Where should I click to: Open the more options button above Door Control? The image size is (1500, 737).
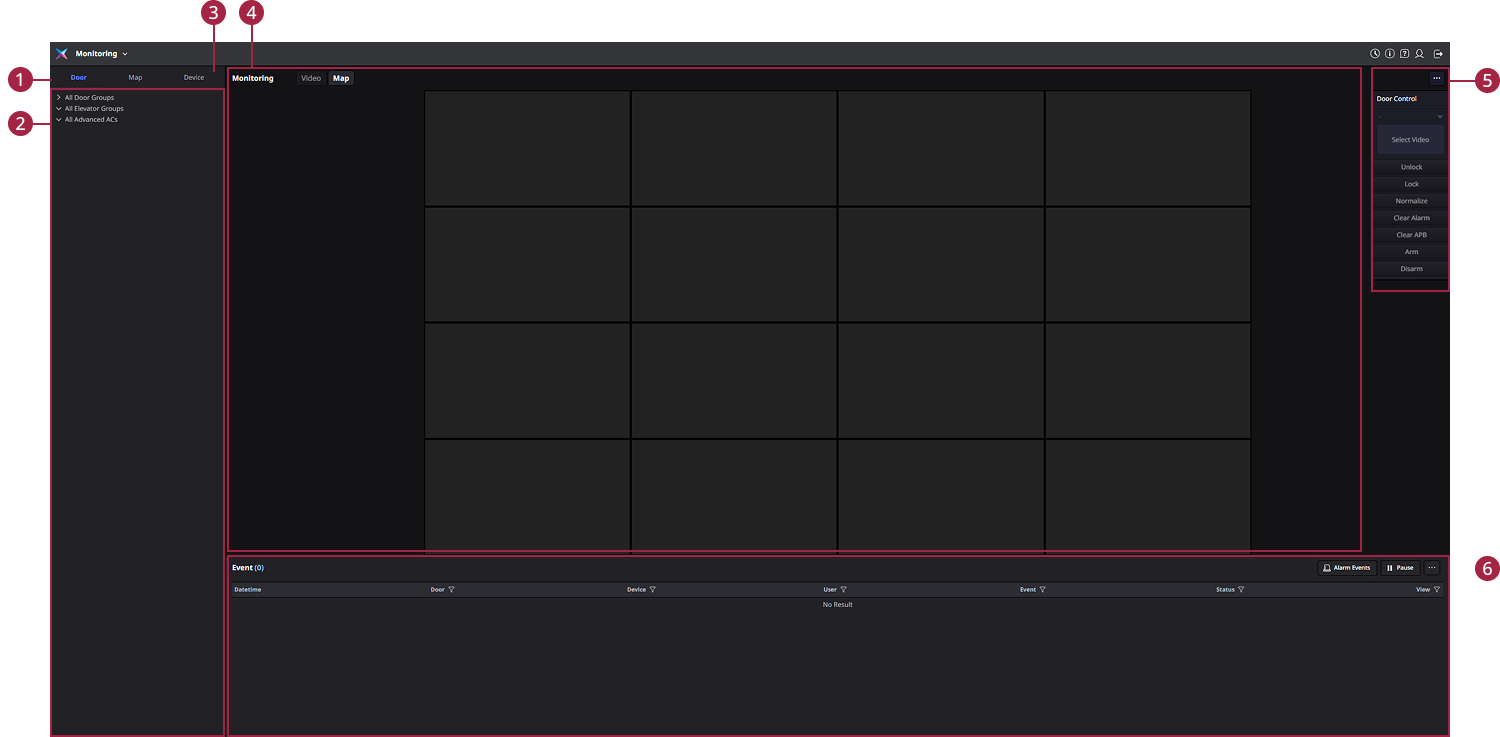[1436, 78]
